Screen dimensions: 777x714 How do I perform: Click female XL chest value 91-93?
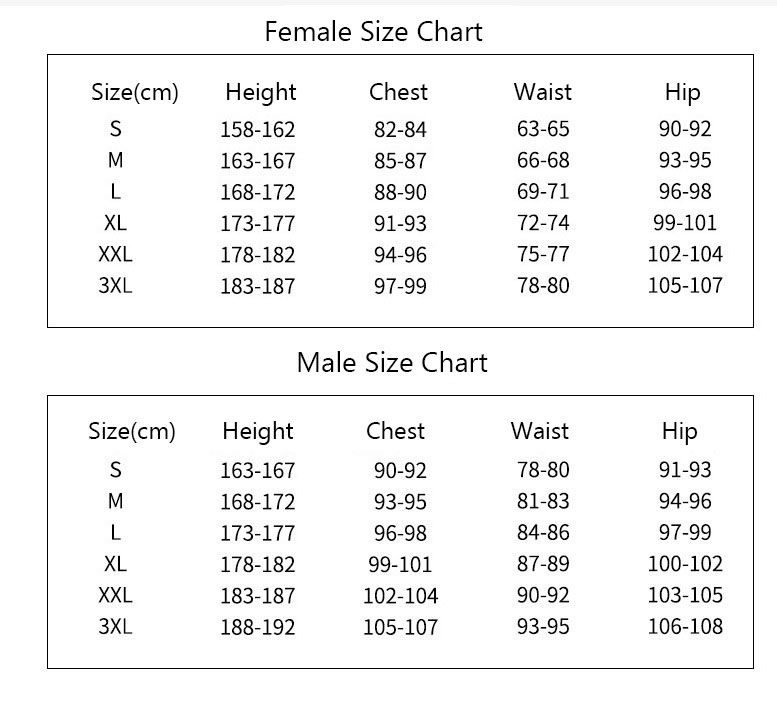400,223
